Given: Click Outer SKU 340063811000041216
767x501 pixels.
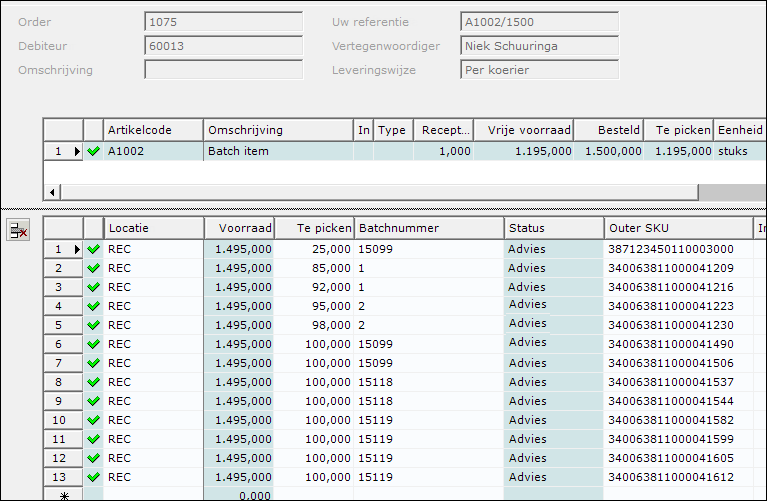Looking at the screenshot, I should tap(678, 287).
